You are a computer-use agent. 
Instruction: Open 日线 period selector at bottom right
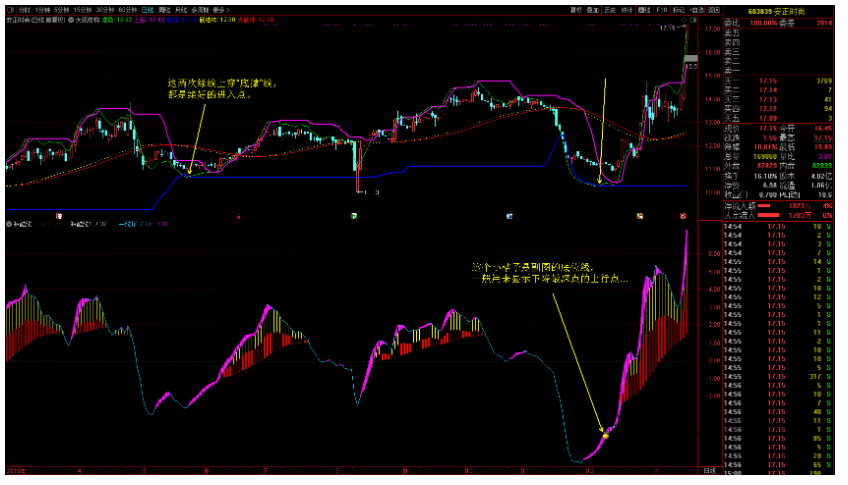coord(710,471)
